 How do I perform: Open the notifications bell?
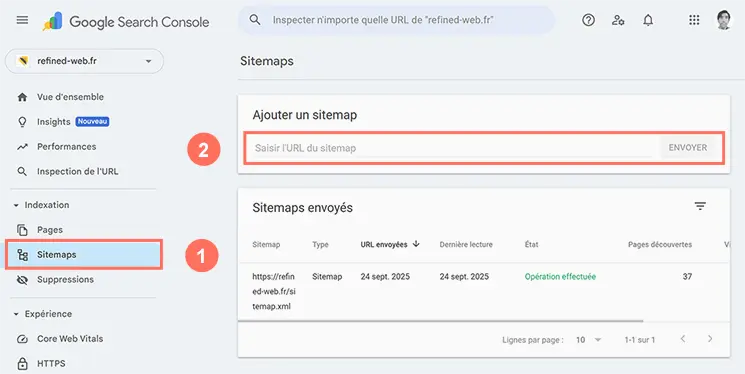click(x=648, y=20)
